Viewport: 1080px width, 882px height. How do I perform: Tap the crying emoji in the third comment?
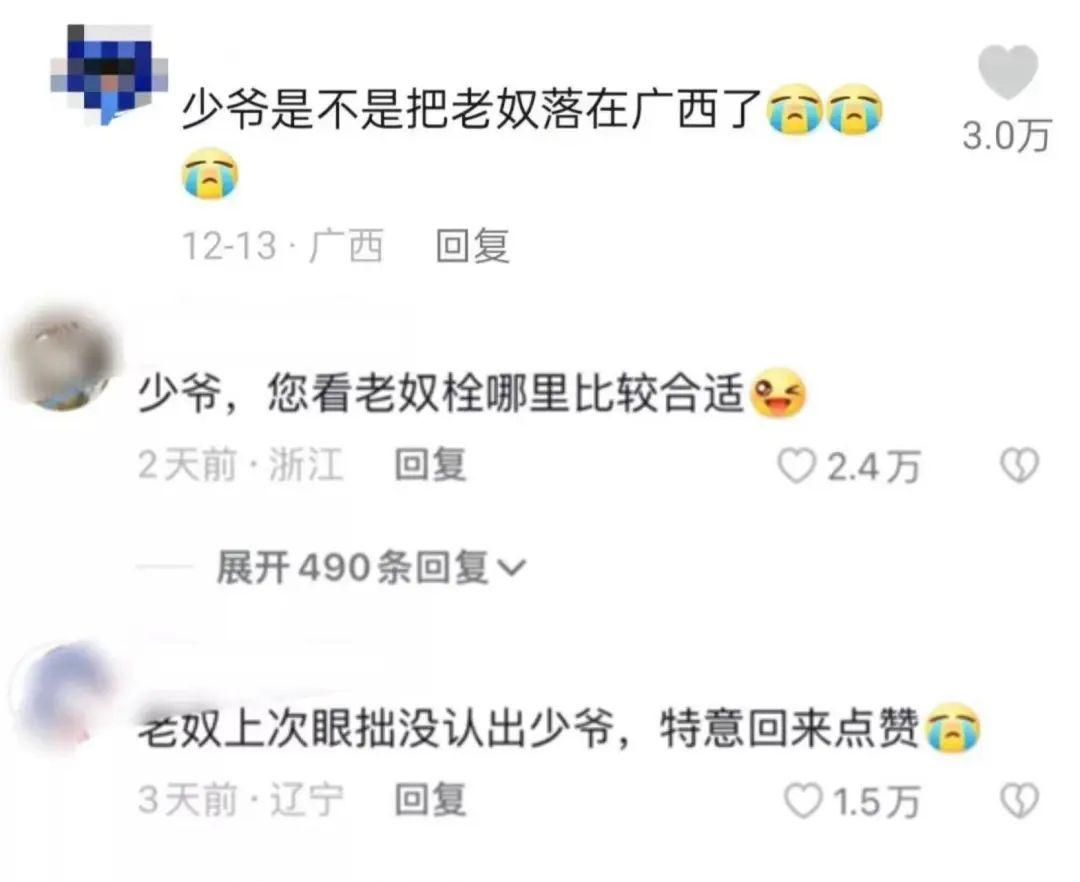point(952,728)
